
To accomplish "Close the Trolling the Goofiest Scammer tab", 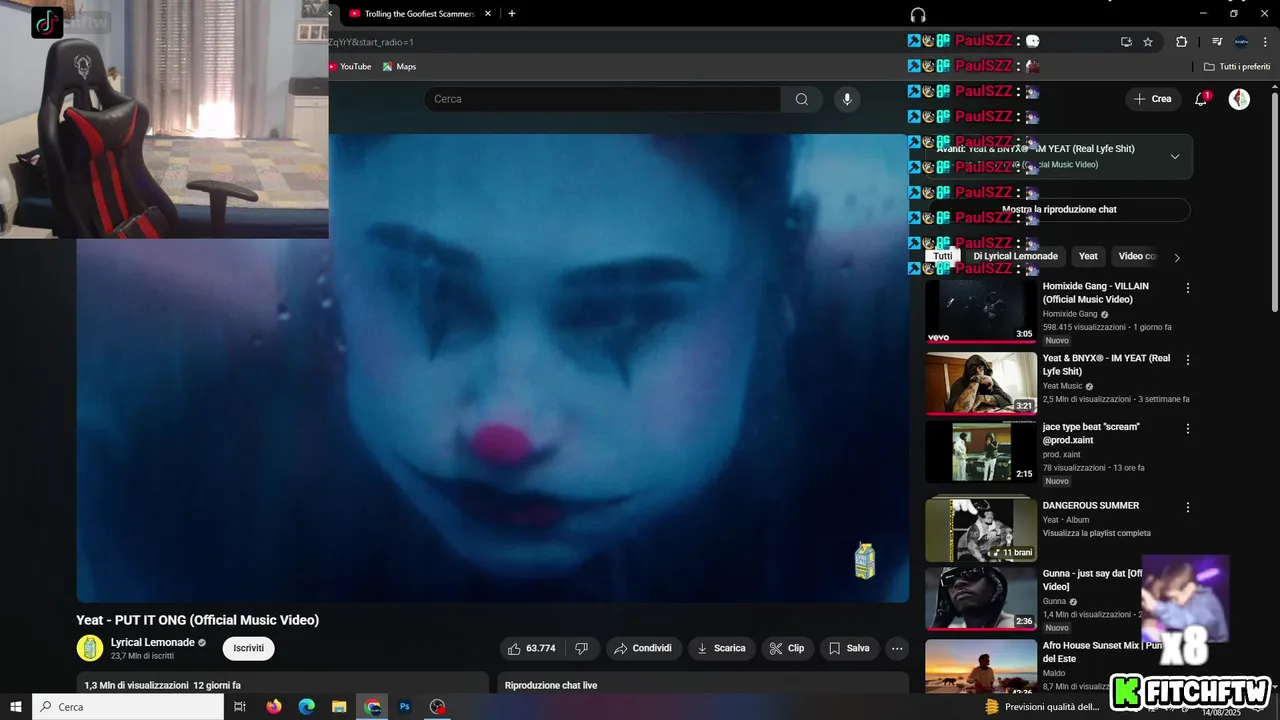I will [488, 14].
